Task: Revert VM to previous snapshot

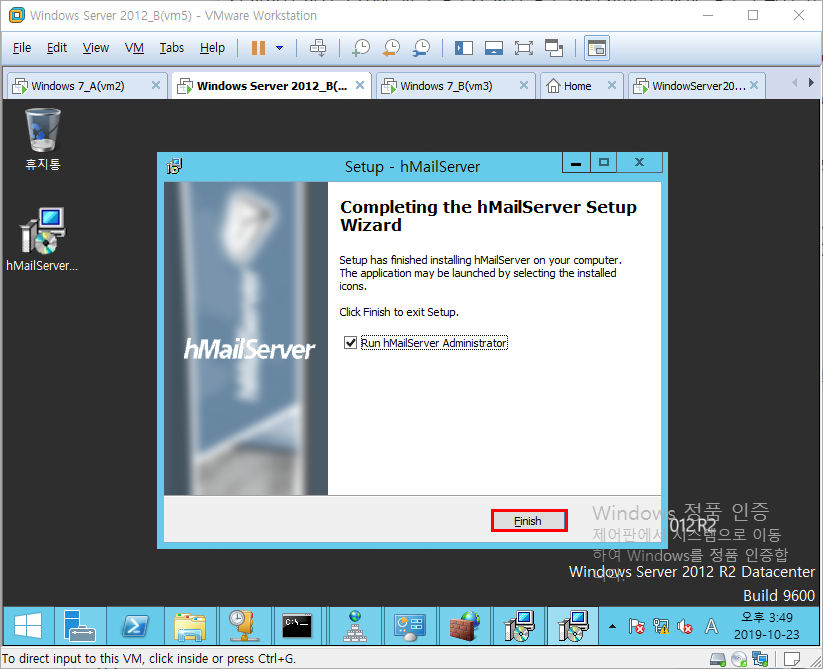Action: point(392,48)
